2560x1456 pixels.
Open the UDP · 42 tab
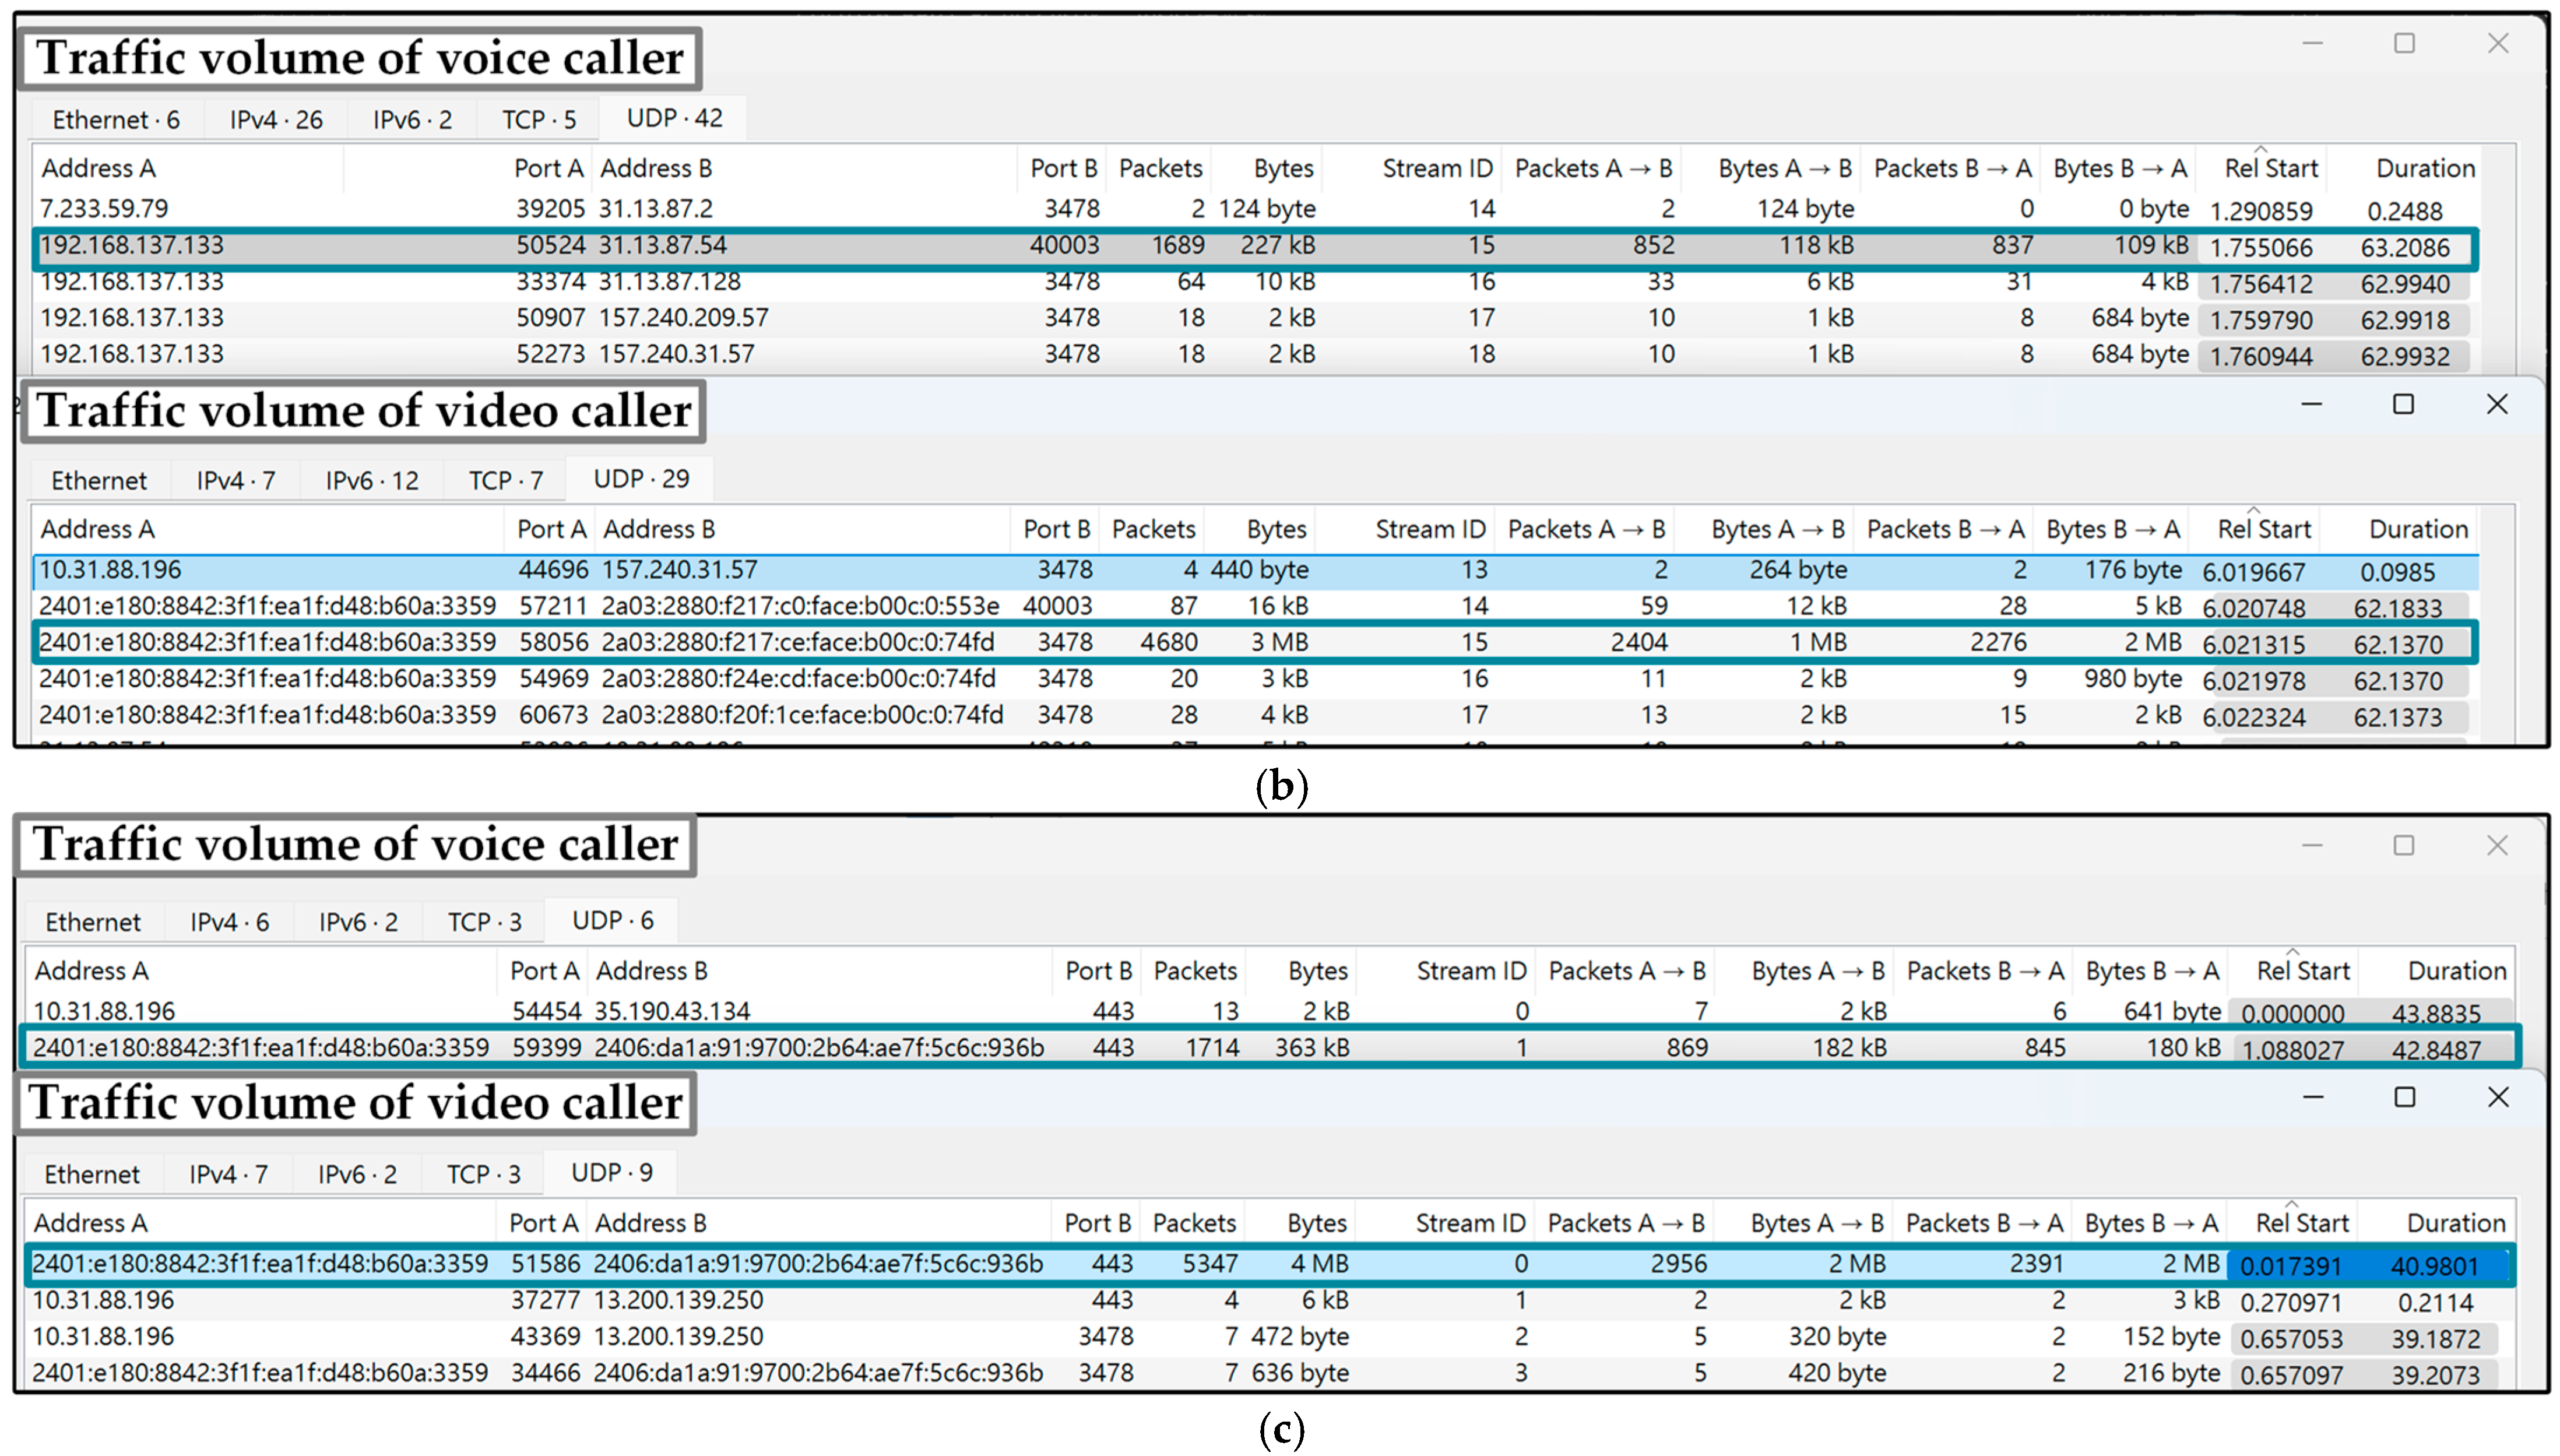click(674, 118)
